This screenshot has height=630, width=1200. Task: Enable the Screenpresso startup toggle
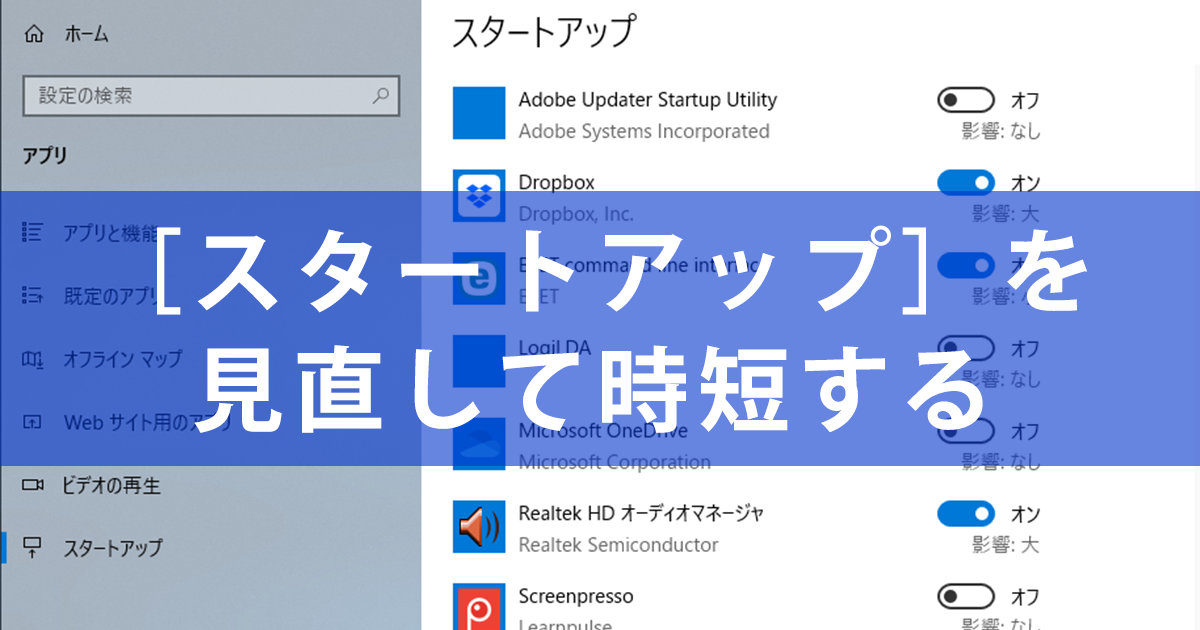coord(966,597)
